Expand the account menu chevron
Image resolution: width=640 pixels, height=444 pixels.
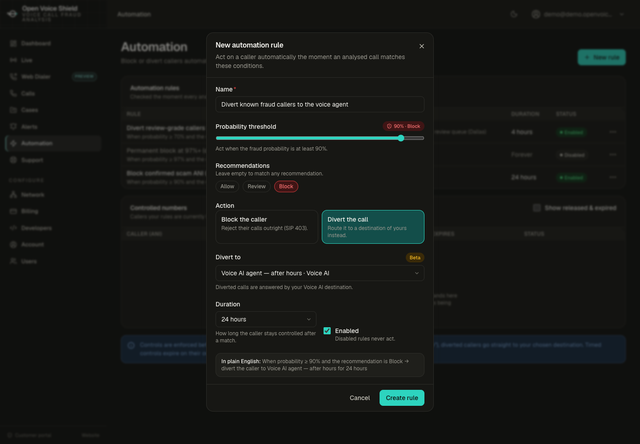(x=622, y=14)
